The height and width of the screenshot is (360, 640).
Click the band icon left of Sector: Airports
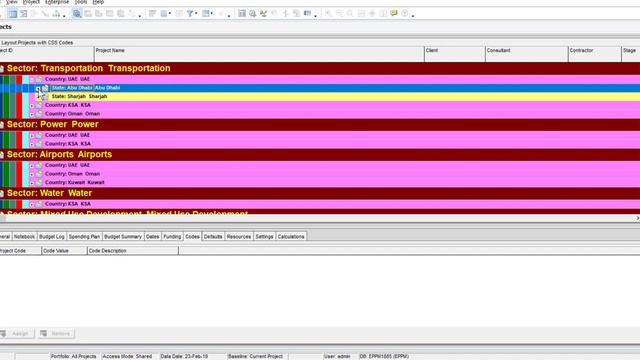tap(2, 155)
